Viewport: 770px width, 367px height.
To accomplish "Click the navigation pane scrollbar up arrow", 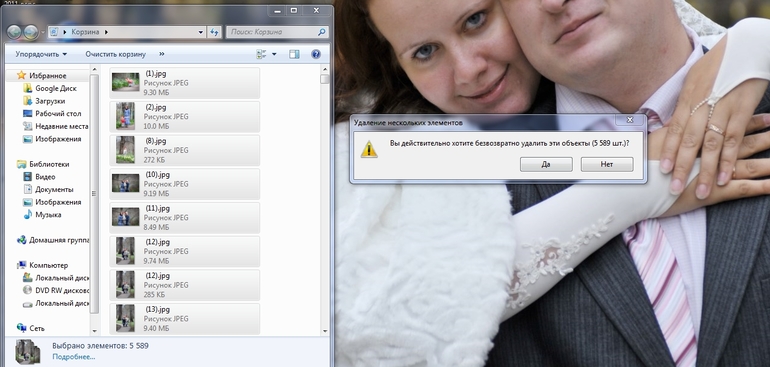I will (94, 70).
